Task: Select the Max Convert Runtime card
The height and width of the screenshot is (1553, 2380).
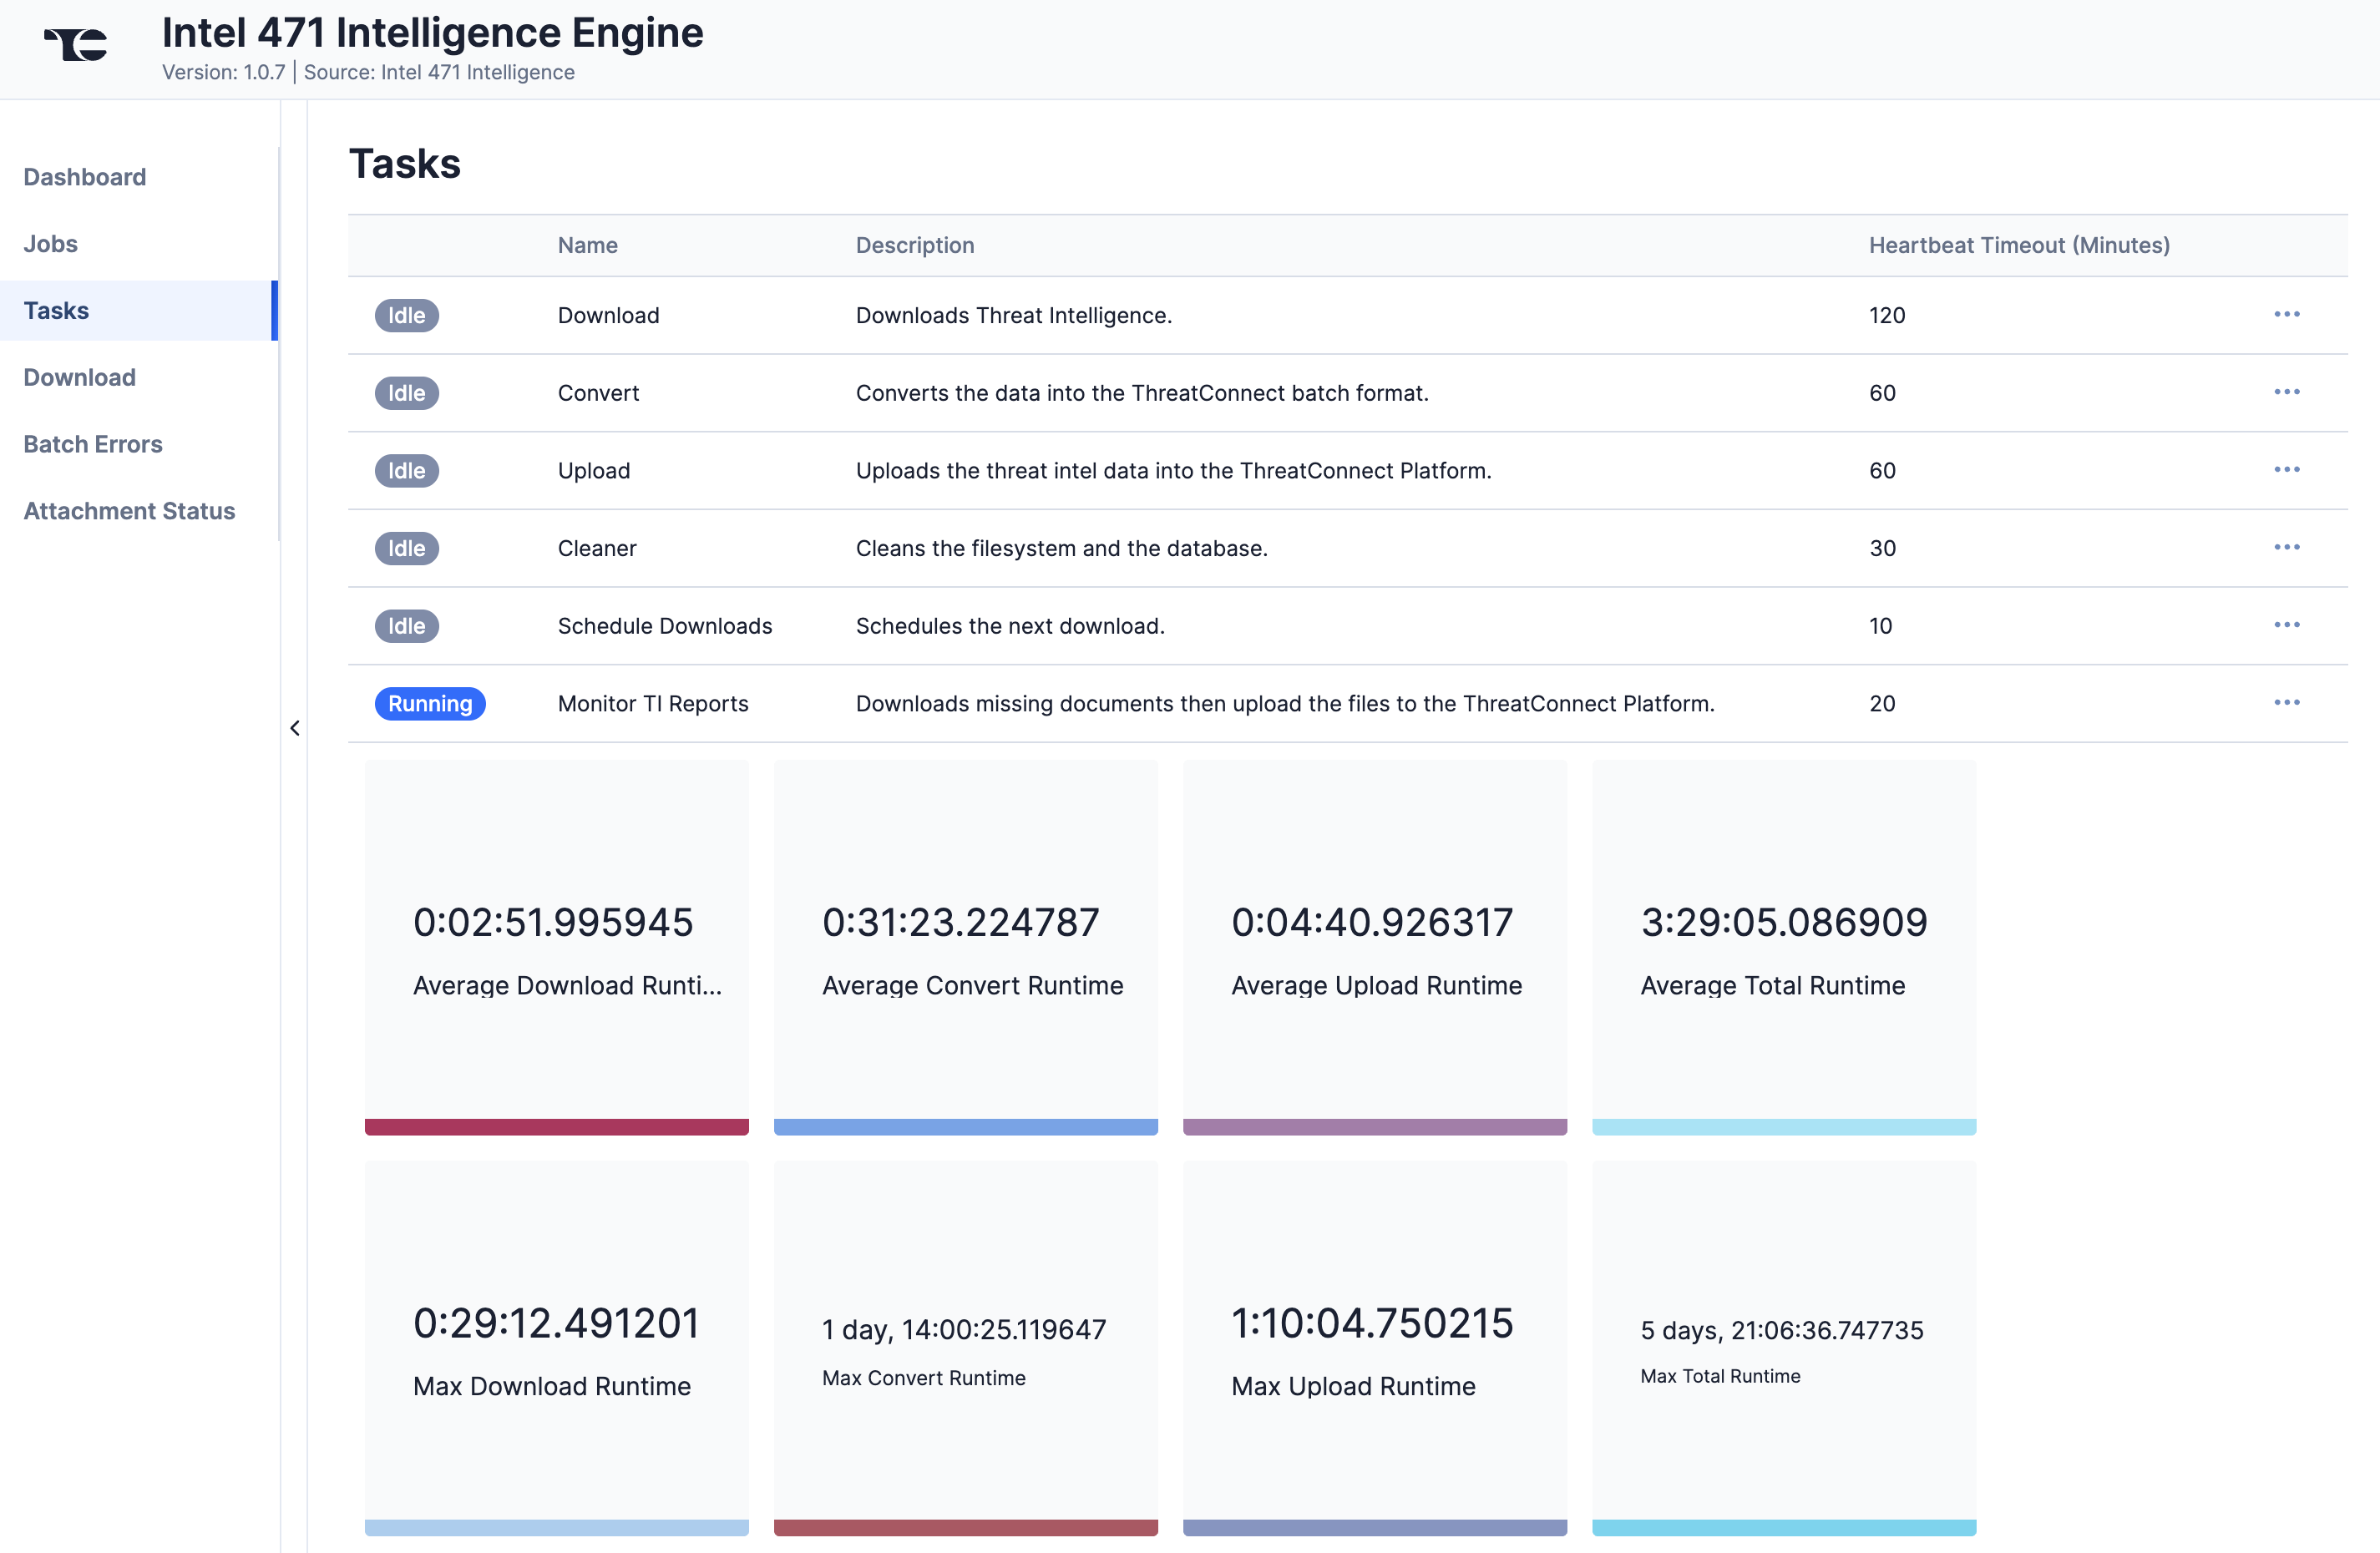Action: [965, 1347]
